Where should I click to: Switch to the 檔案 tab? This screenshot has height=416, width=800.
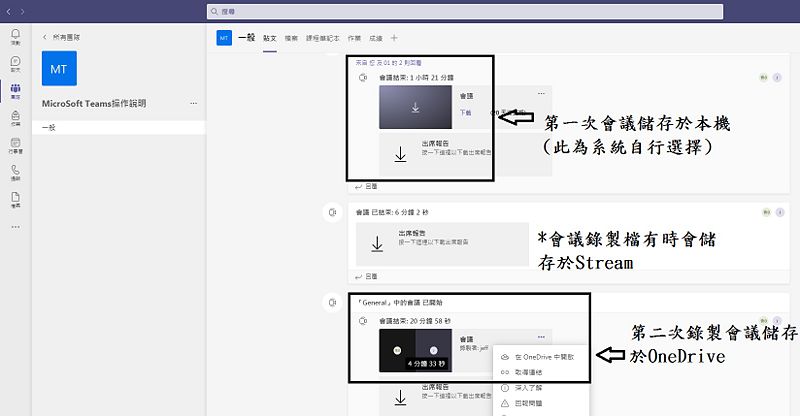click(291, 38)
